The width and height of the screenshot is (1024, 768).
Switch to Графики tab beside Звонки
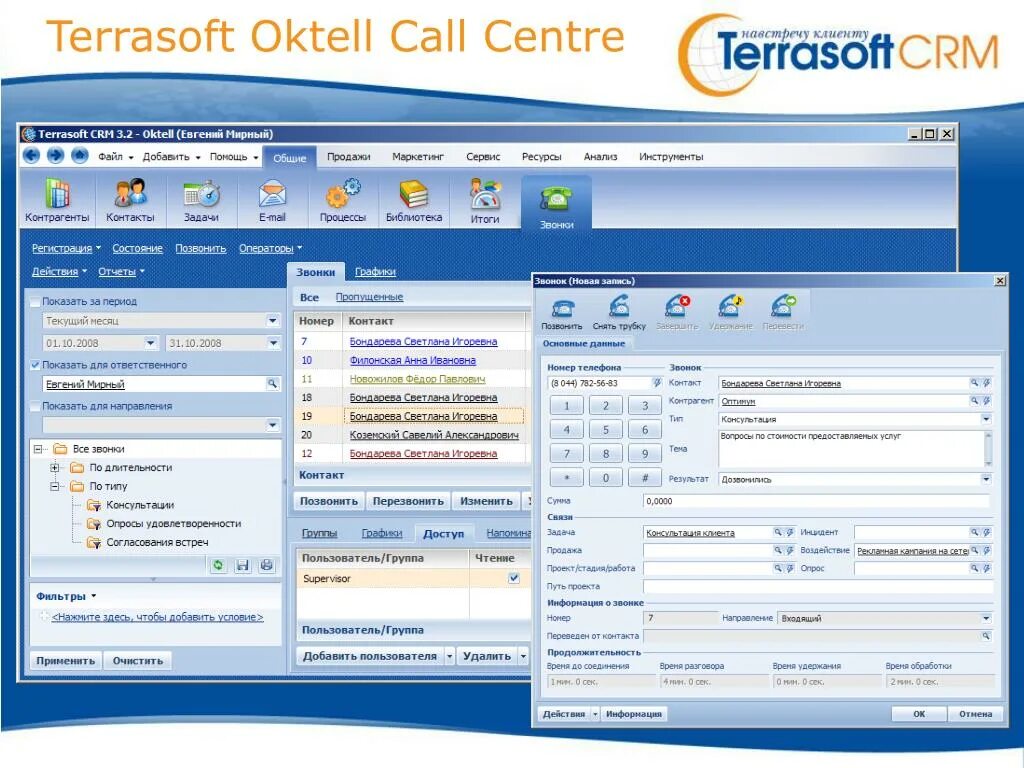[x=375, y=272]
